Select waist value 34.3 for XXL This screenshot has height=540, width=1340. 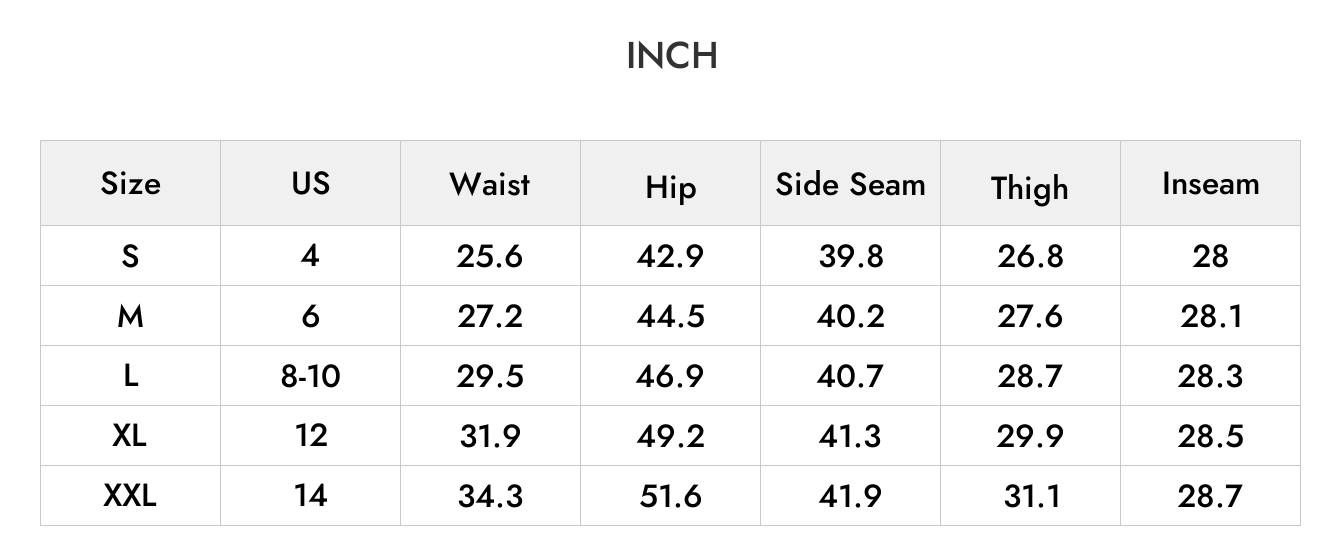pos(490,496)
